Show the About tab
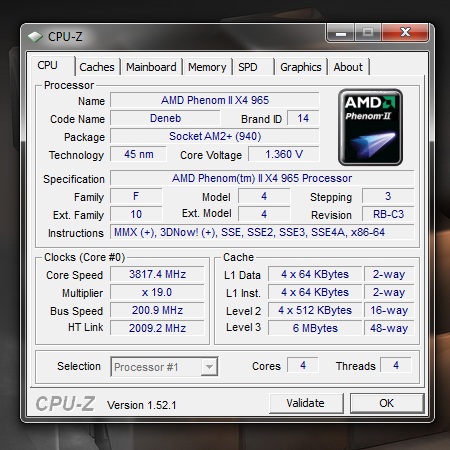Viewport: 450px width, 450px height. [348, 67]
